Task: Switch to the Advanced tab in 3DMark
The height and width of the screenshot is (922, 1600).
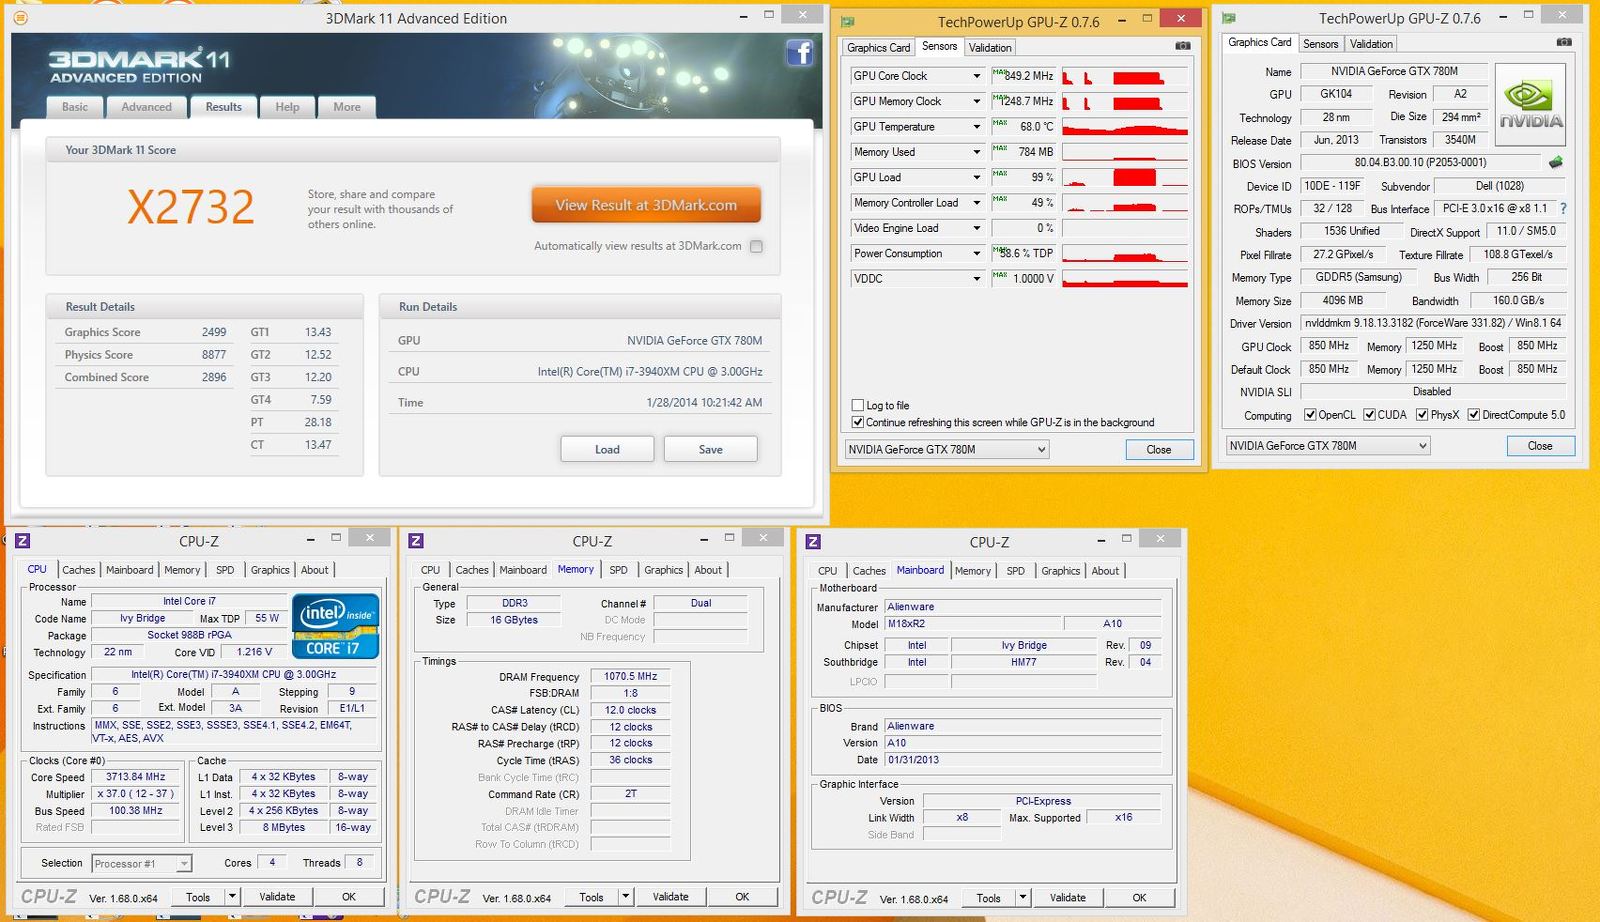Action: [x=146, y=107]
